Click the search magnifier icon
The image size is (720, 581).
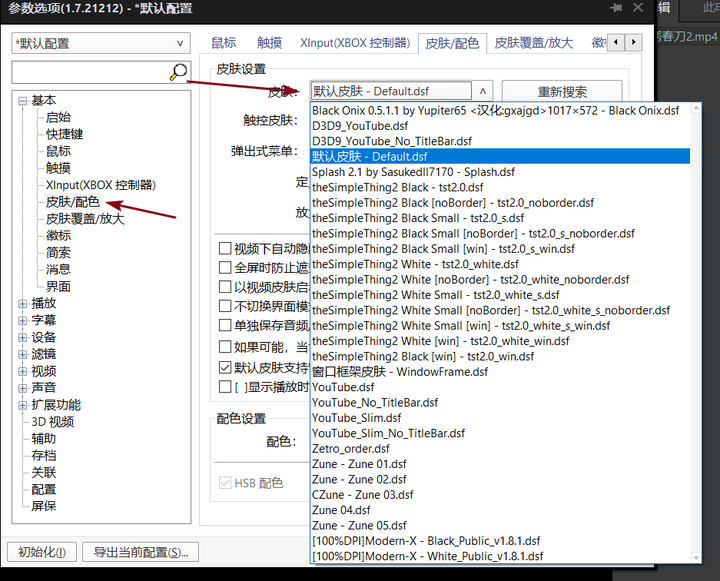[x=178, y=72]
